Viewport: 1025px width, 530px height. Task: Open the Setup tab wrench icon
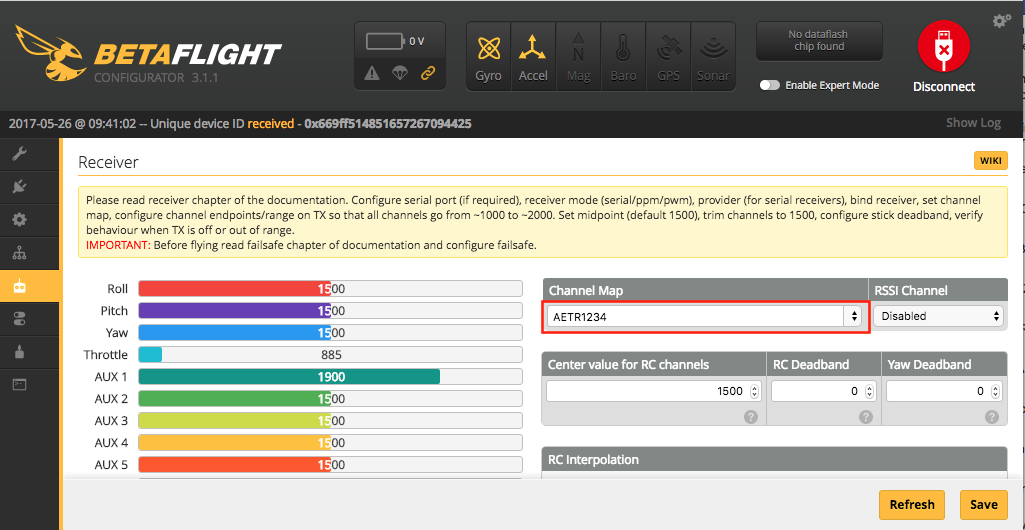pos(20,154)
